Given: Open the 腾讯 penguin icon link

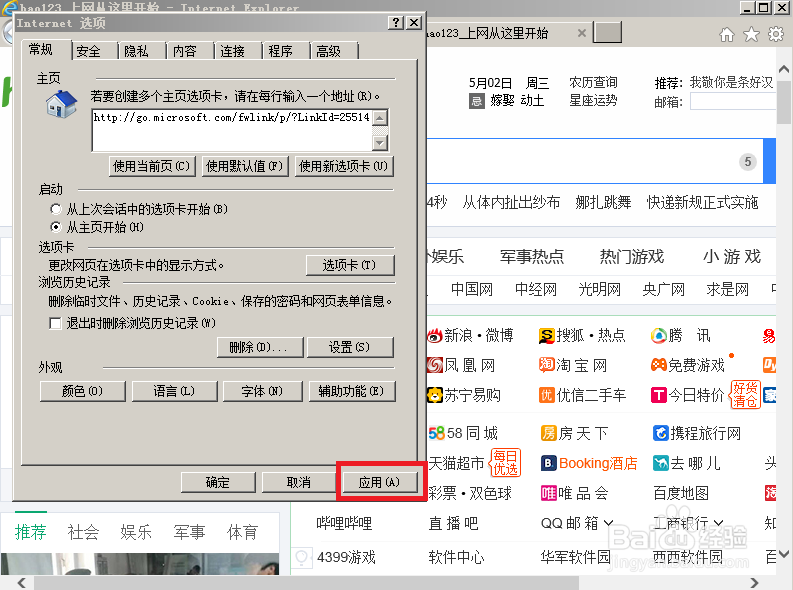Looking at the screenshot, I should pyautogui.click(x=658, y=336).
